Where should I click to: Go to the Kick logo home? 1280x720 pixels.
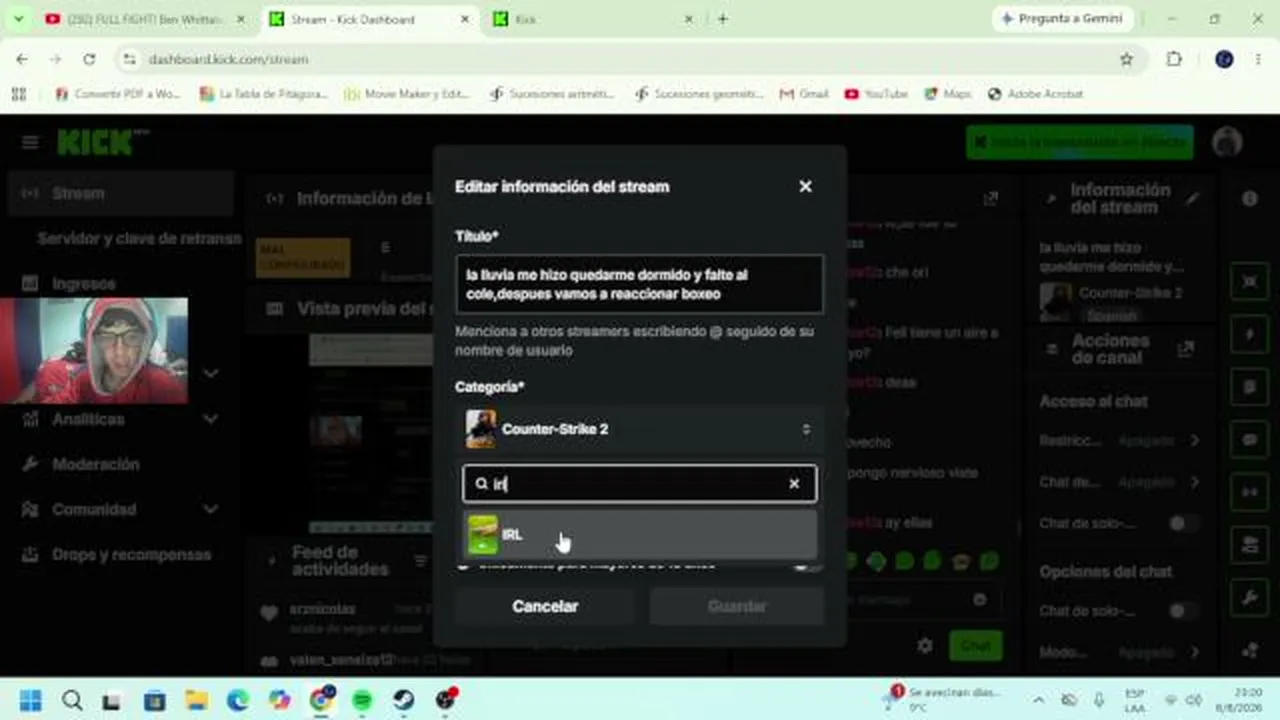pyautogui.click(x=103, y=142)
